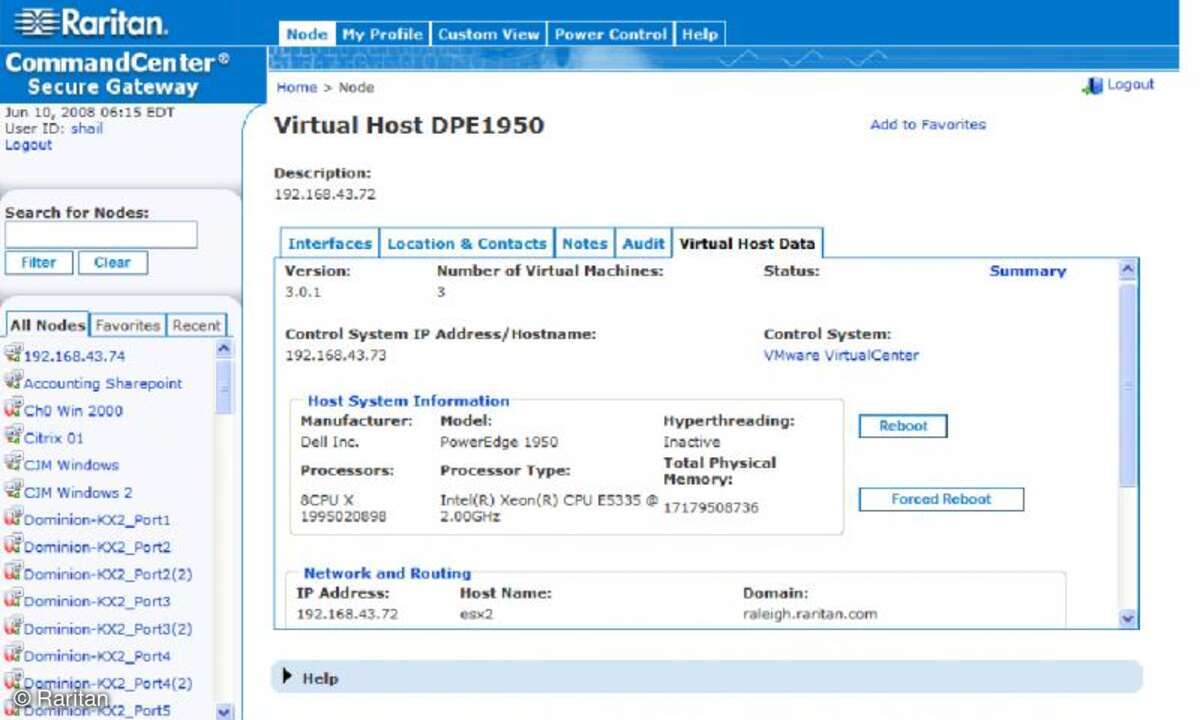
Task: Click the Search for Nodes input field
Action: [101, 235]
